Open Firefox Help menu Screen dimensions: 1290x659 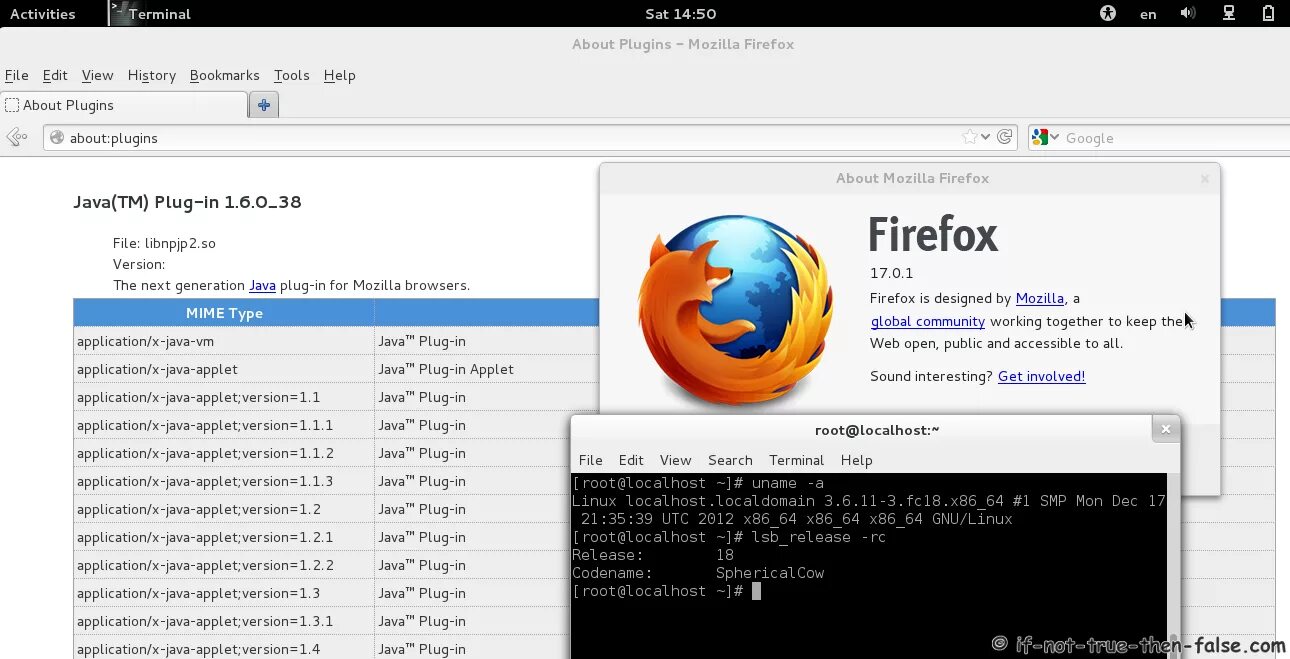point(340,75)
